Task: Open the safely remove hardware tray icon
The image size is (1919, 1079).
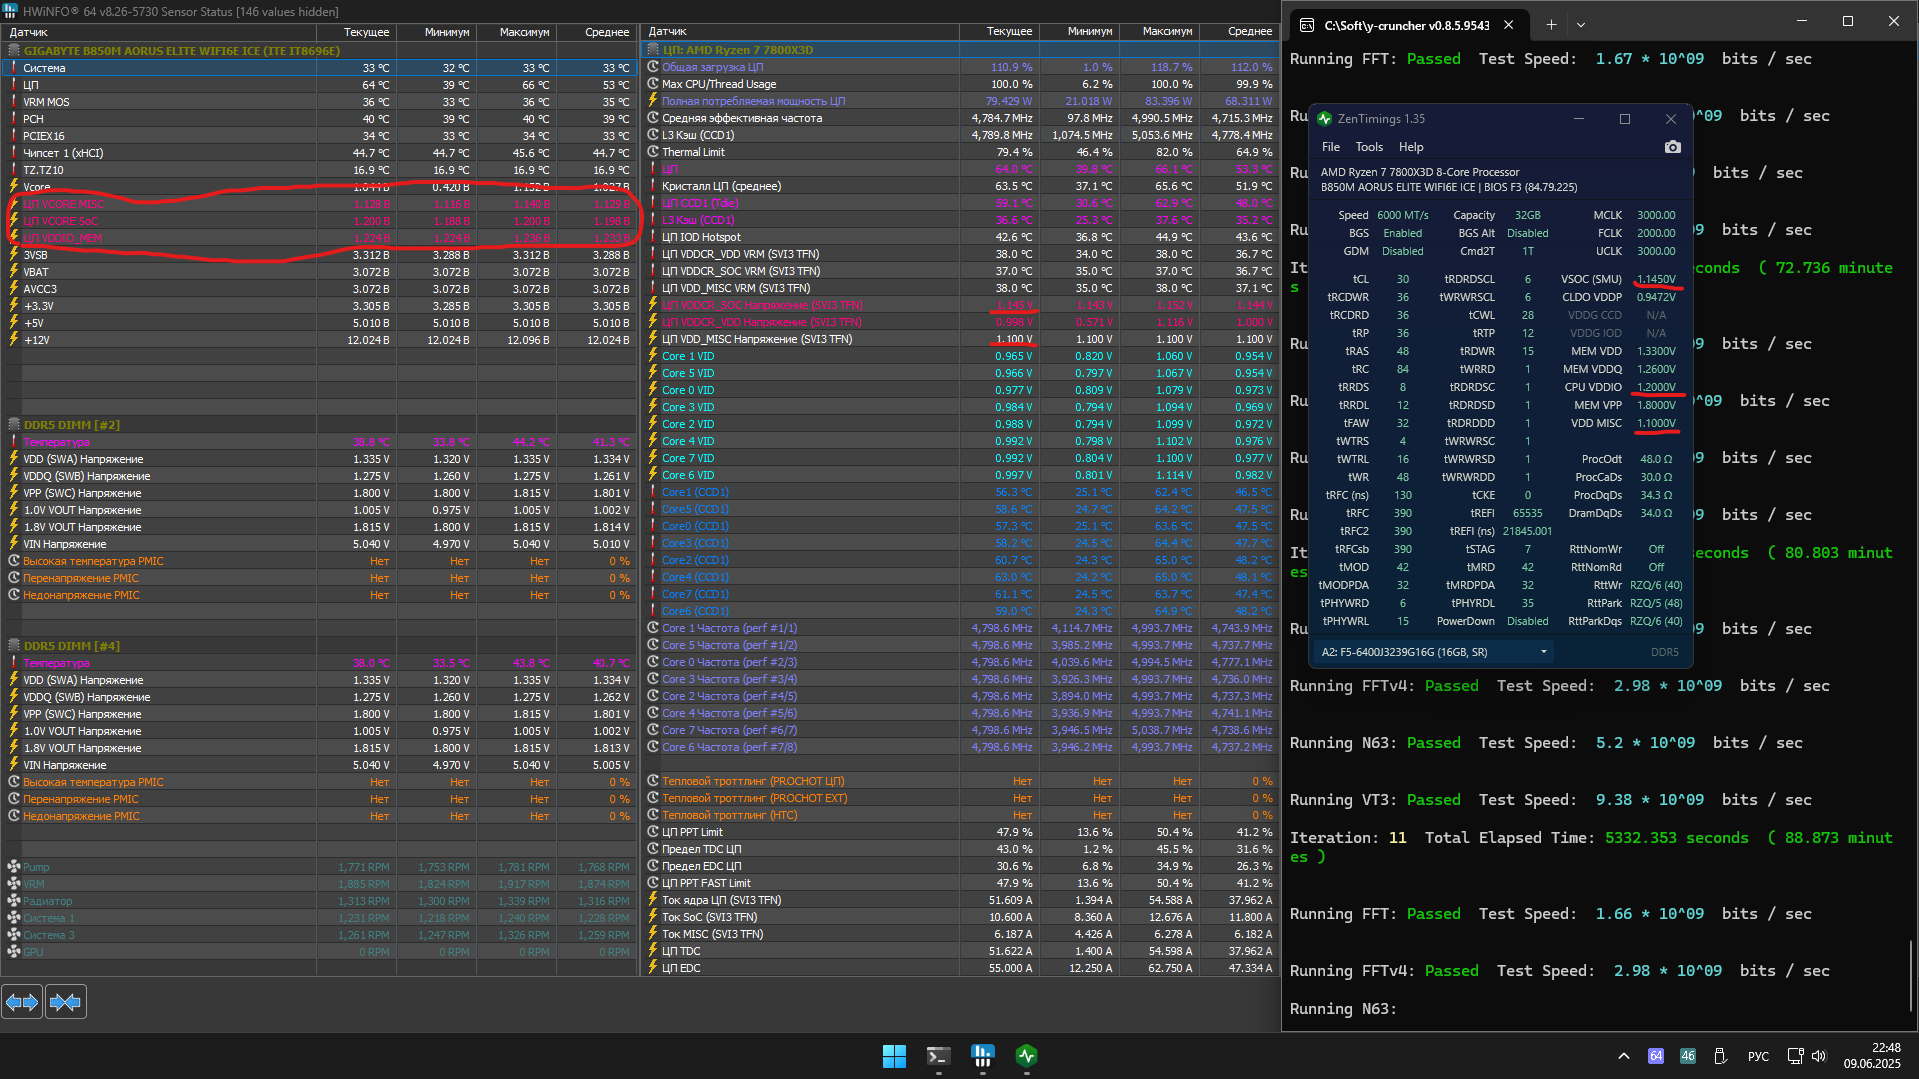Action: point(1720,1056)
